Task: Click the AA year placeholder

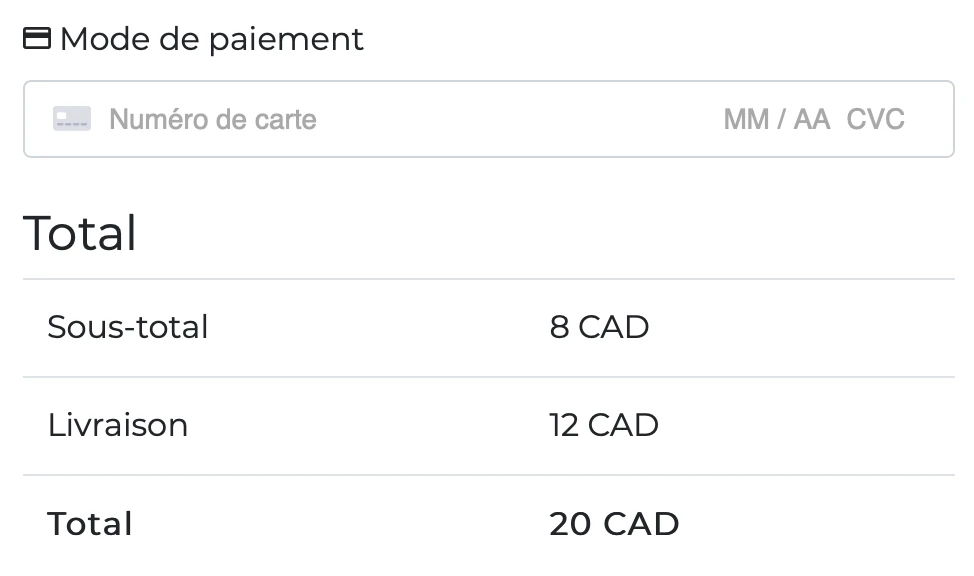Action: (x=812, y=119)
